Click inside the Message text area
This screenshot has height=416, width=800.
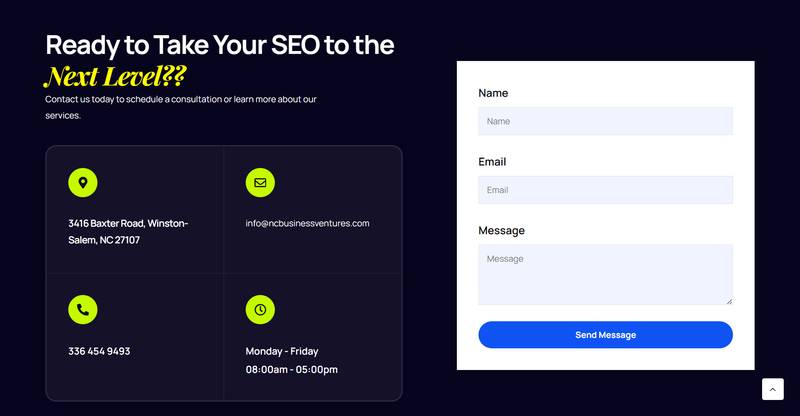605,275
